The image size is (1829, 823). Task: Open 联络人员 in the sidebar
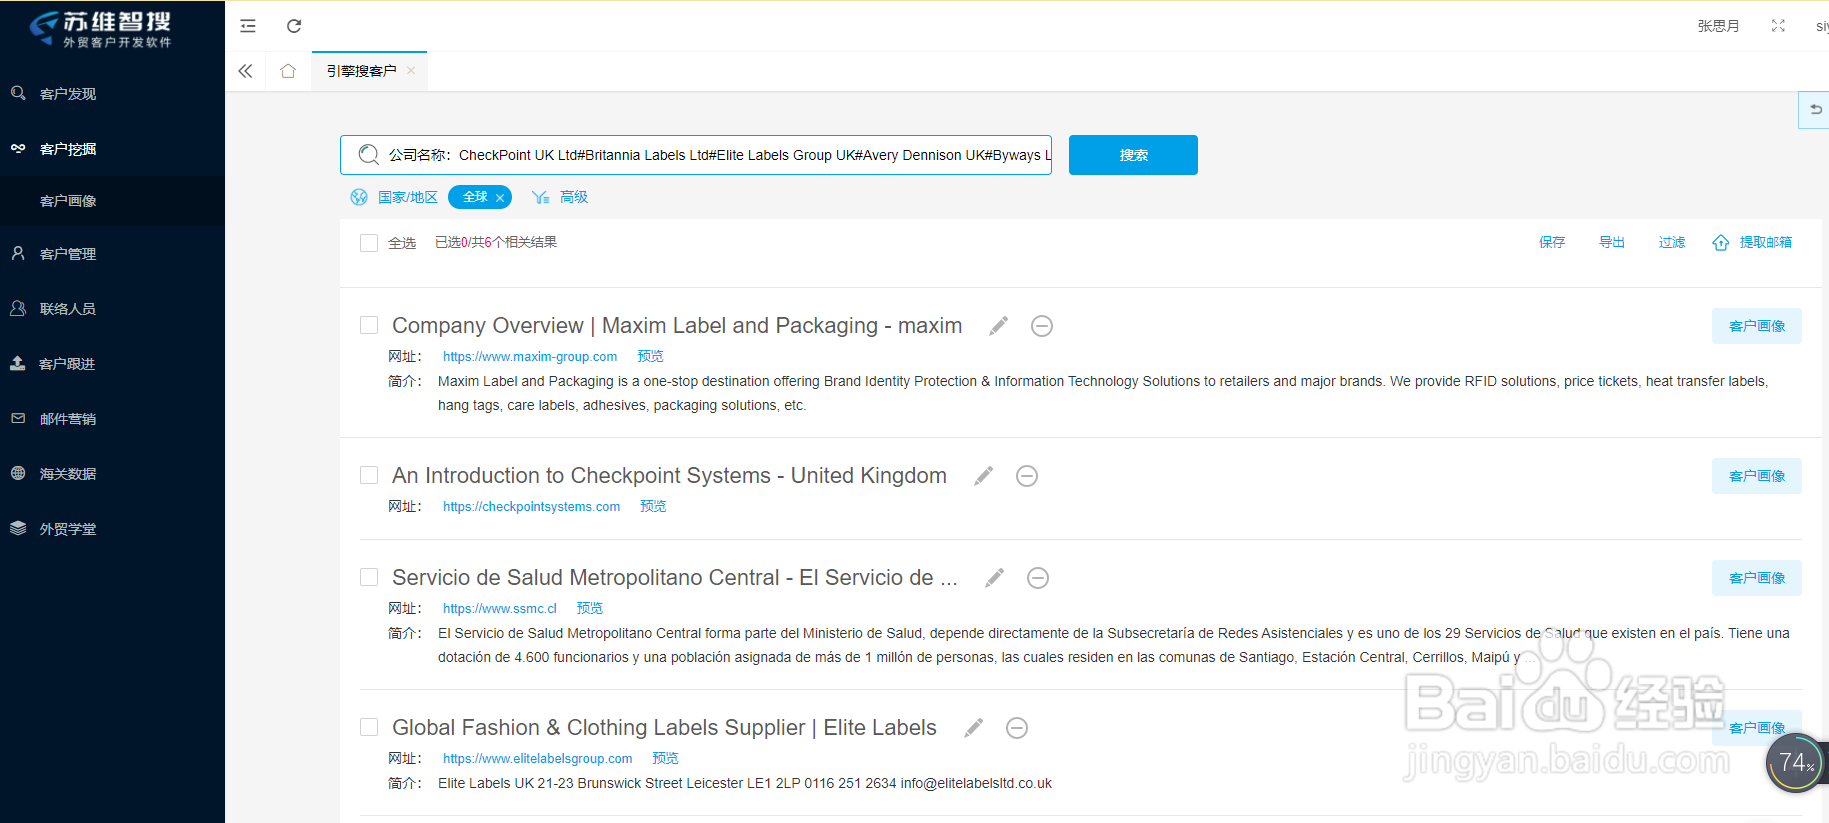112,309
